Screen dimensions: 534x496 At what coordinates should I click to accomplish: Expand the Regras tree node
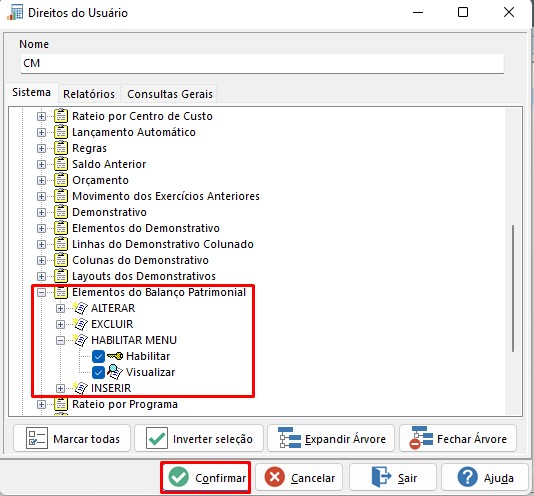41,149
